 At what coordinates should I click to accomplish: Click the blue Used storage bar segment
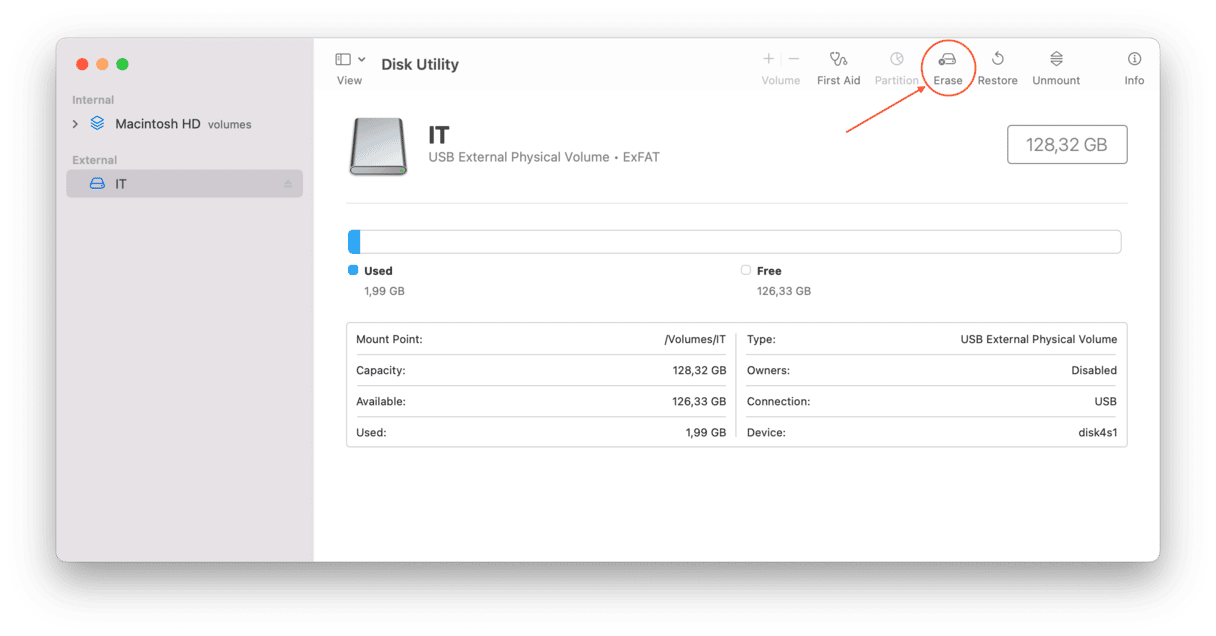(x=354, y=242)
